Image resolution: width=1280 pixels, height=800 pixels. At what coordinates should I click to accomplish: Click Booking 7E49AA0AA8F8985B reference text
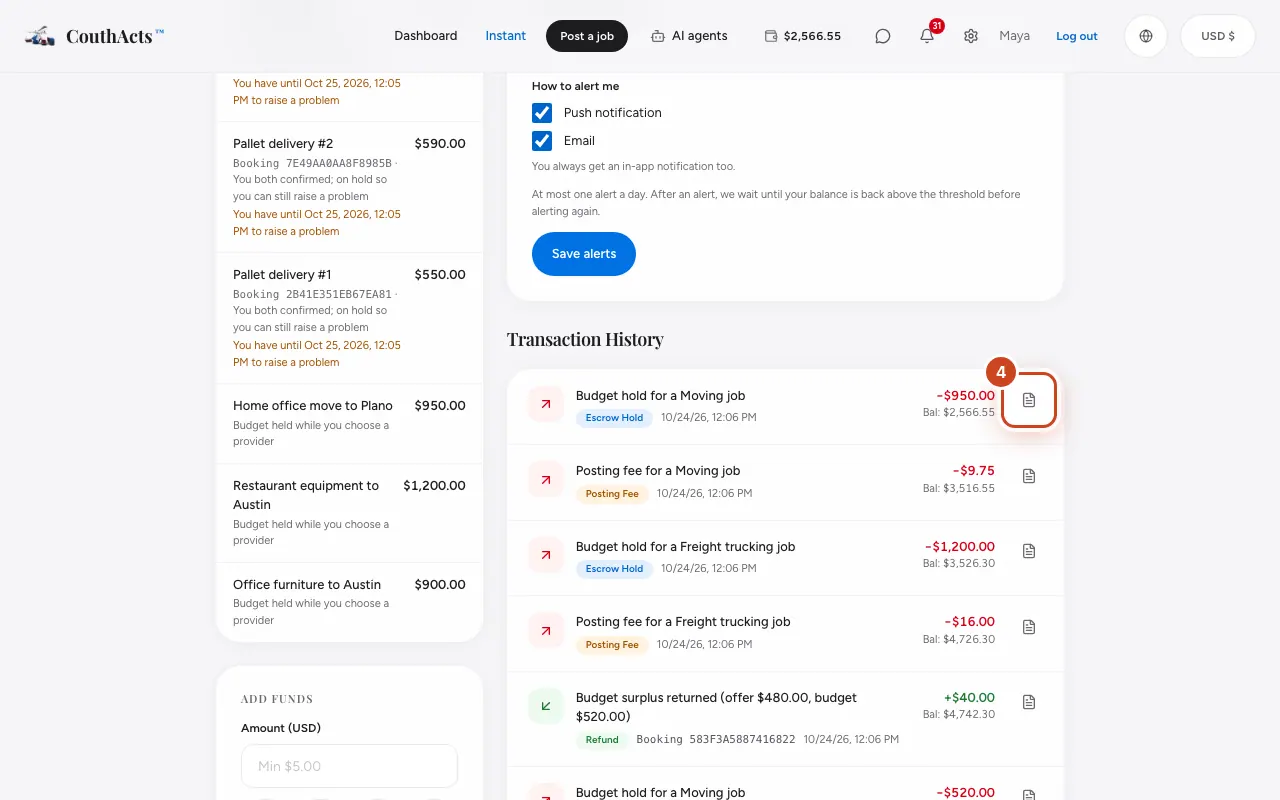[x=312, y=163]
